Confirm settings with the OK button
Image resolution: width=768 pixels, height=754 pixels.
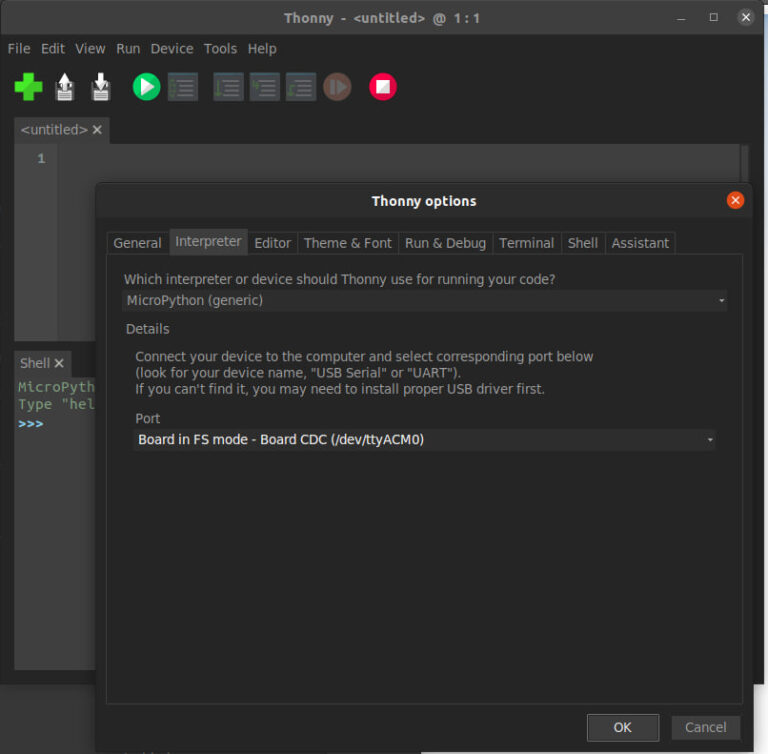622,727
